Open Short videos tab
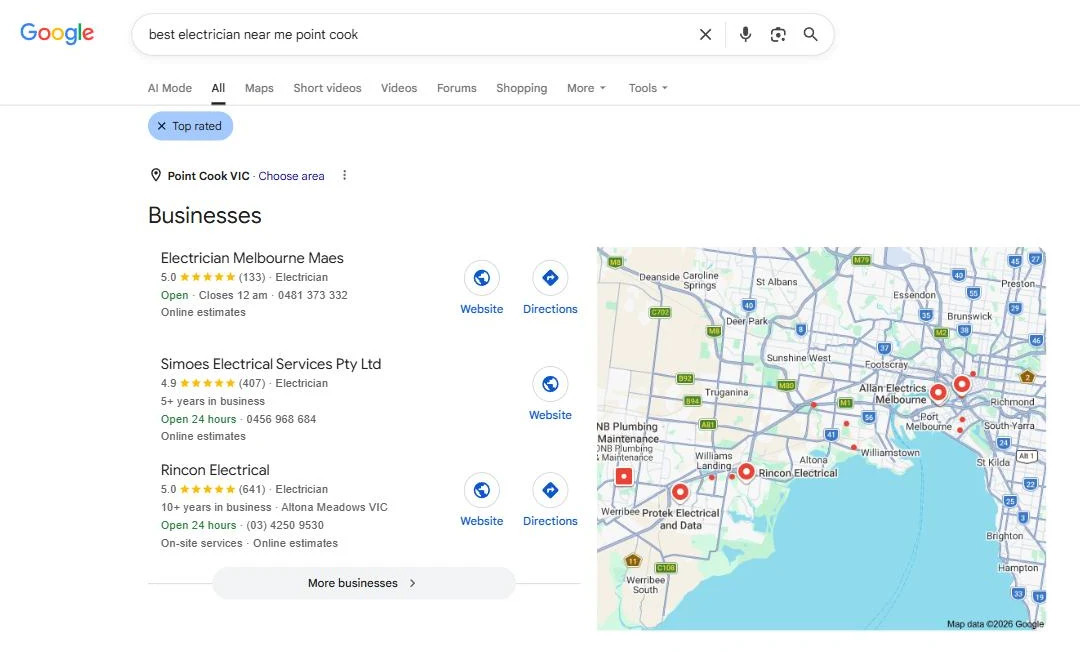This screenshot has height=652, width=1080. (327, 88)
